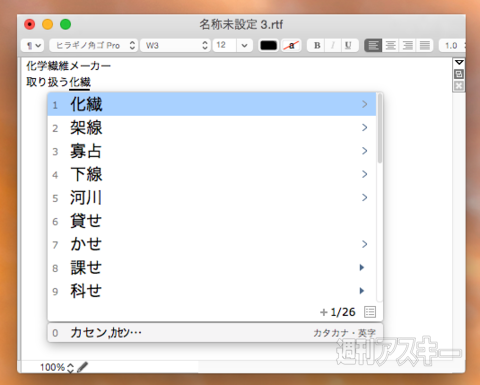480x385 pixels.
Task: Open the black text color swatch
Action: pos(268,45)
